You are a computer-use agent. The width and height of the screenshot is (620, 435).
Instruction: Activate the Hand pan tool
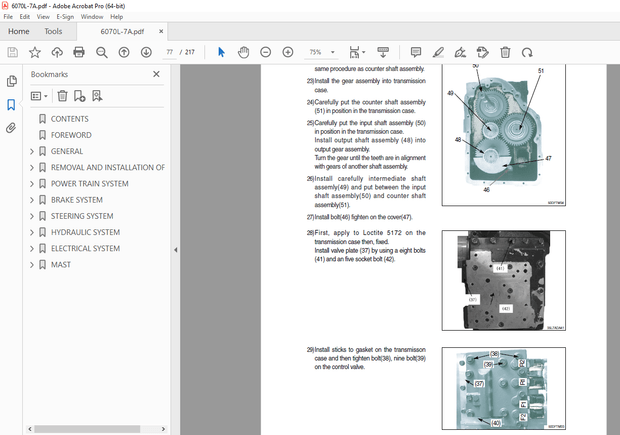[x=244, y=52]
